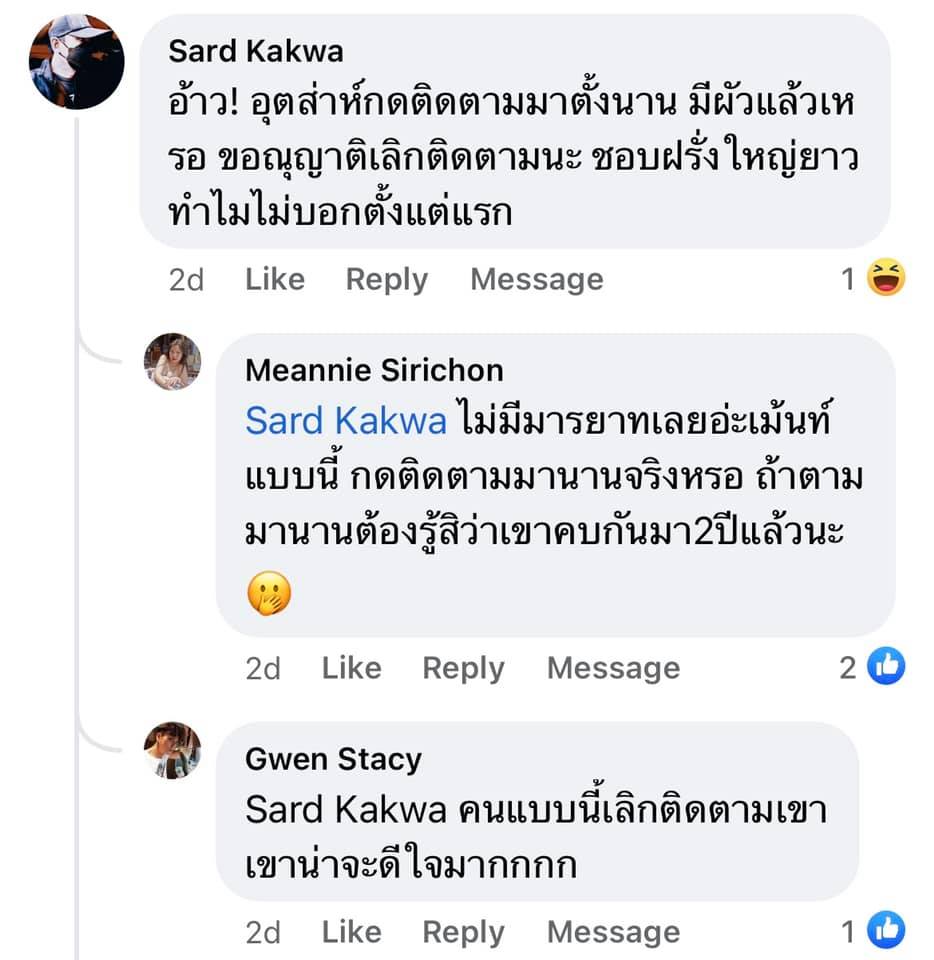Screen dimensions: 934x960
Task: Like Gwen Stacy's reply
Action: [351, 932]
